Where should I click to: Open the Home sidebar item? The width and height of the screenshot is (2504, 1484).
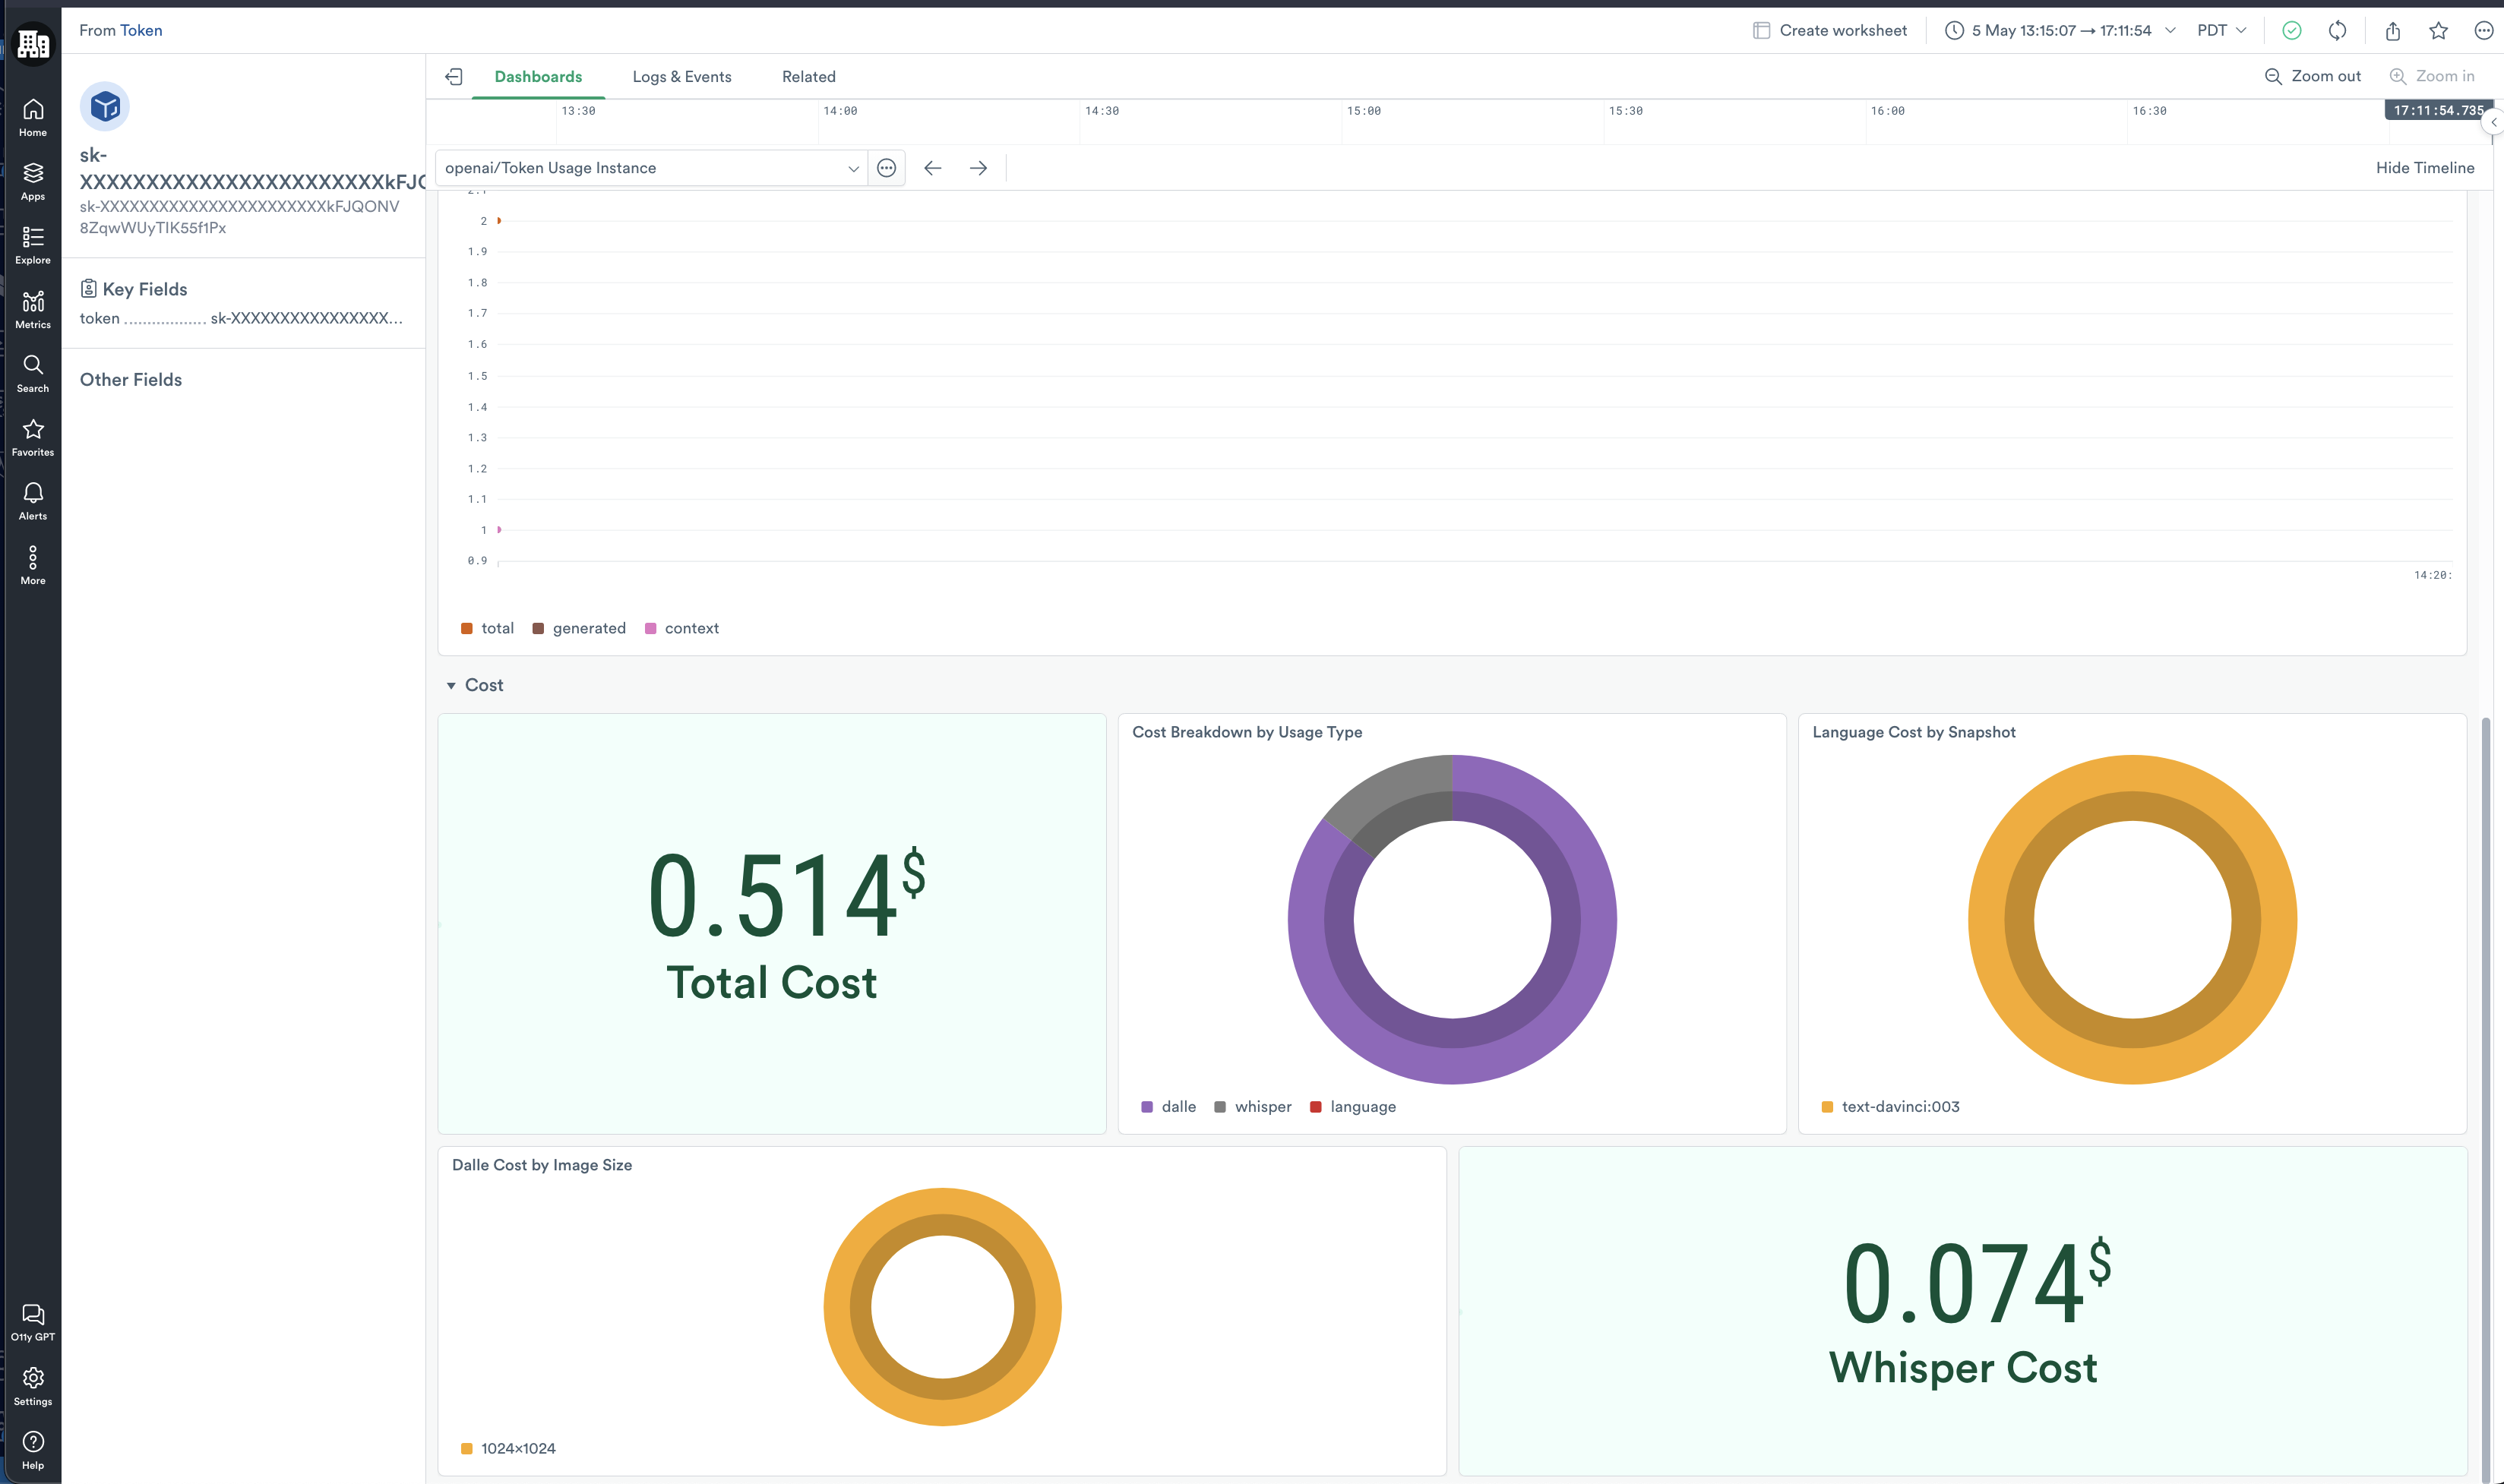pos(33,118)
